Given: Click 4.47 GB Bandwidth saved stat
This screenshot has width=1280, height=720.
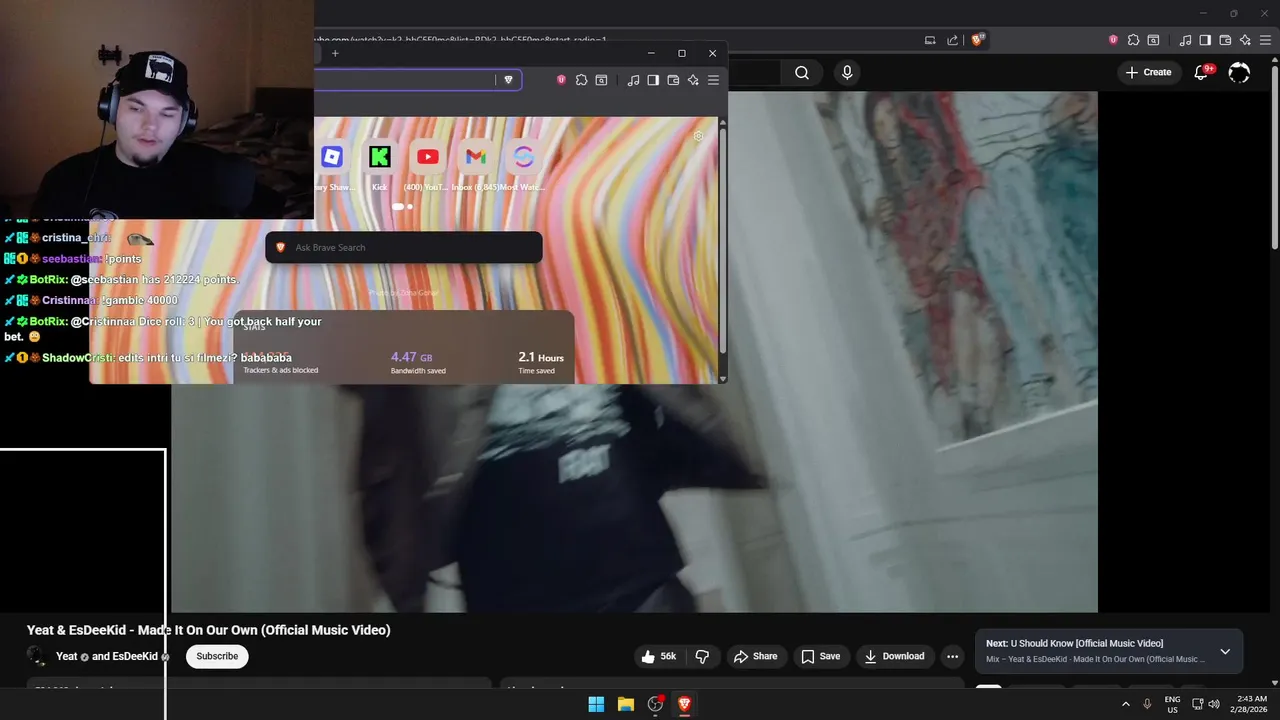Looking at the screenshot, I should [x=418, y=363].
